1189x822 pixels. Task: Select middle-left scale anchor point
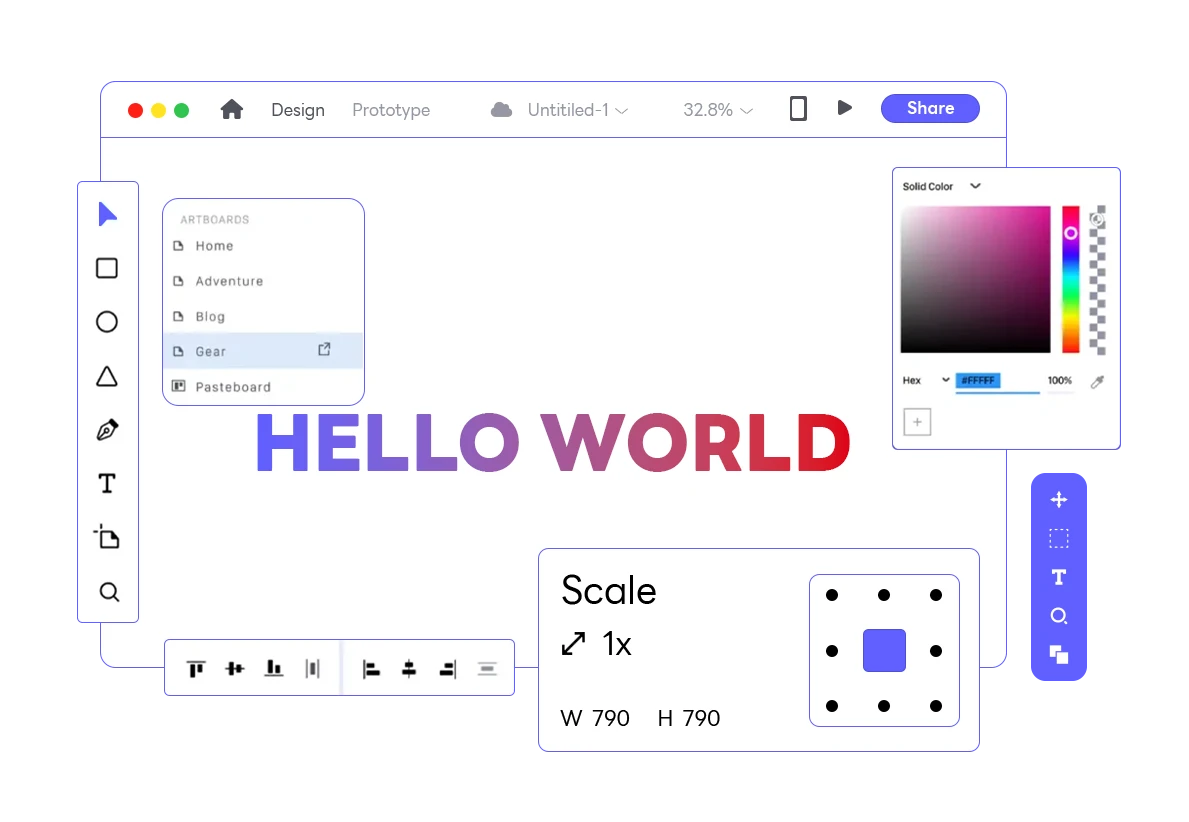point(832,651)
